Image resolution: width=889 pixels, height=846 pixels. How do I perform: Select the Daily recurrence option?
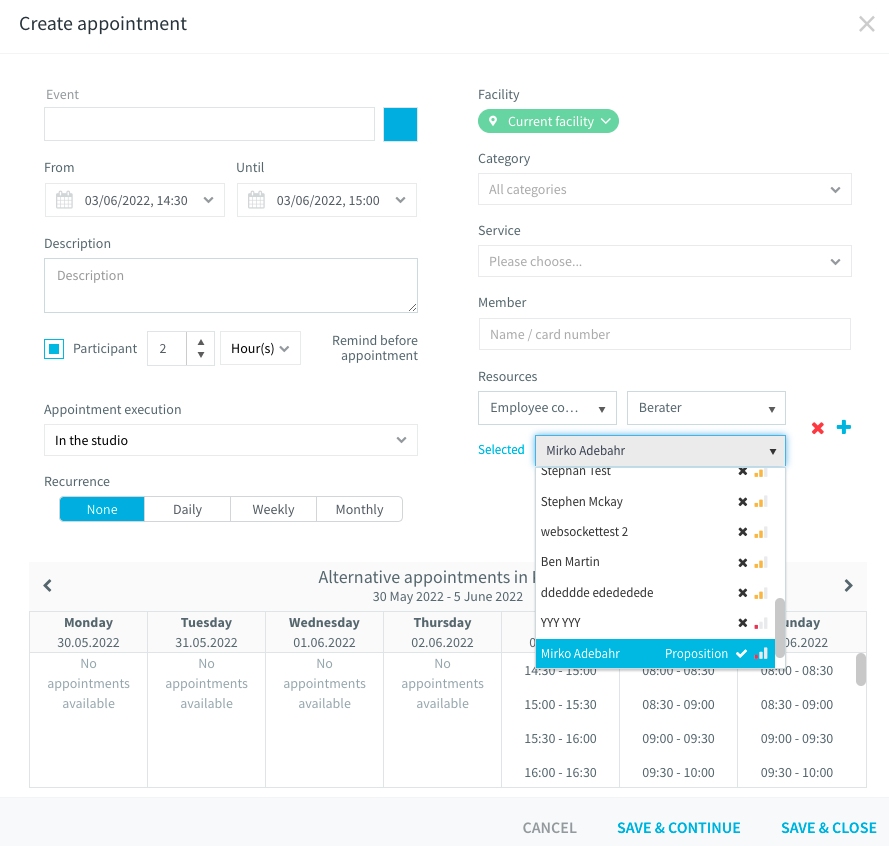(187, 509)
